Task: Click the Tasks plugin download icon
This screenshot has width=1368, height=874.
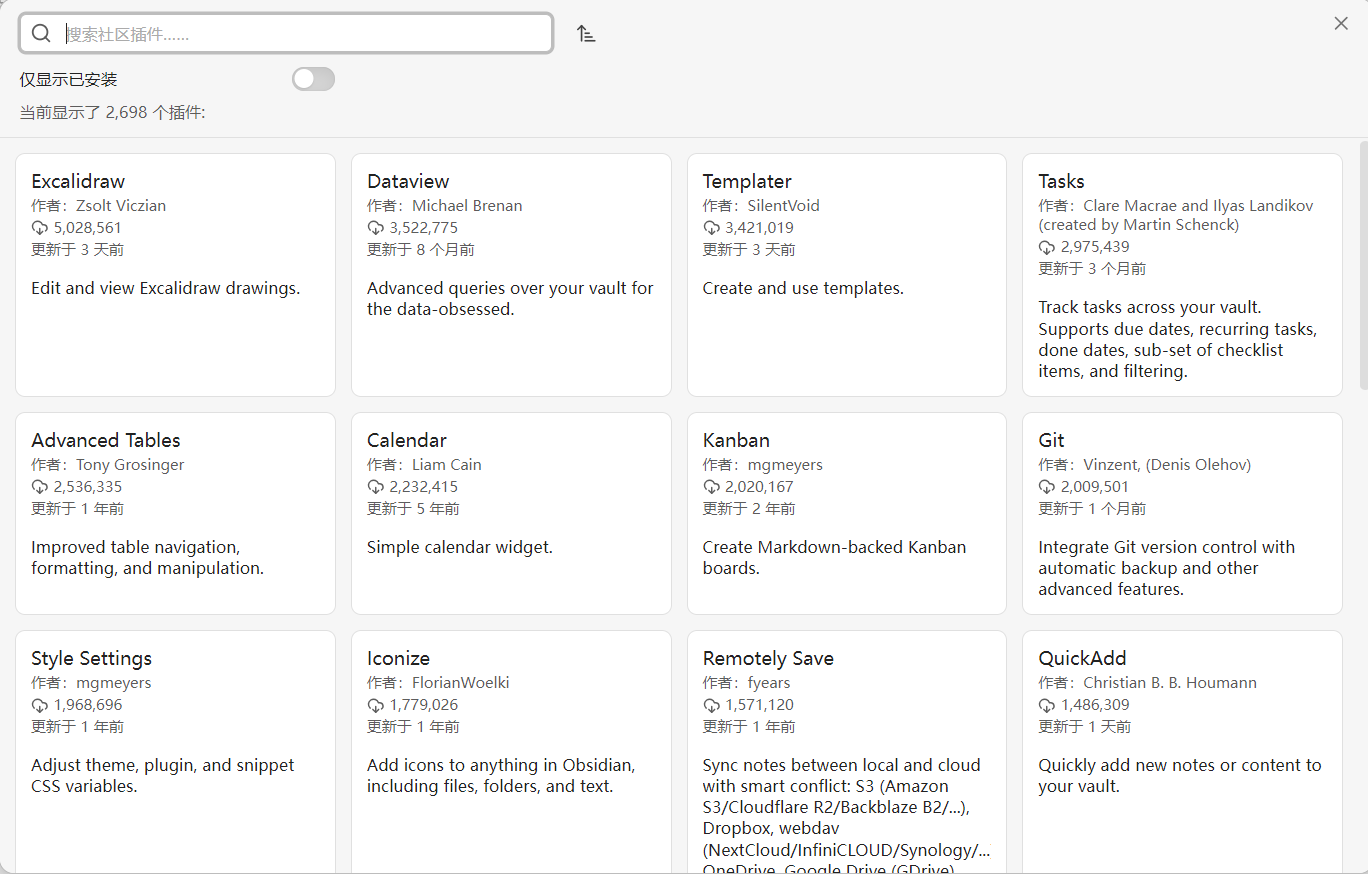Action: click(1047, 247)
